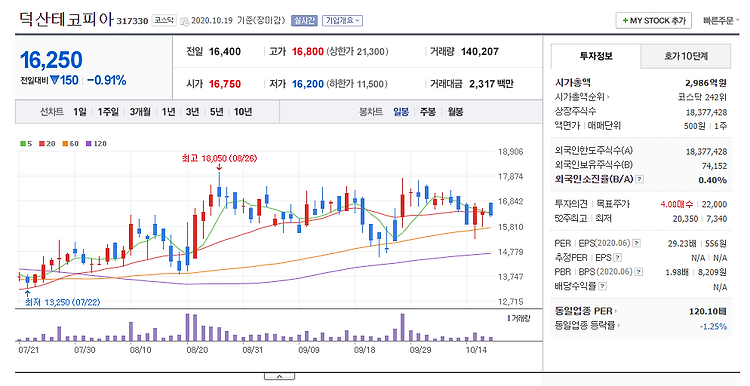
Task: Click the help icon next to PER EPS(2020.06)
Action: tap(636, 243)
